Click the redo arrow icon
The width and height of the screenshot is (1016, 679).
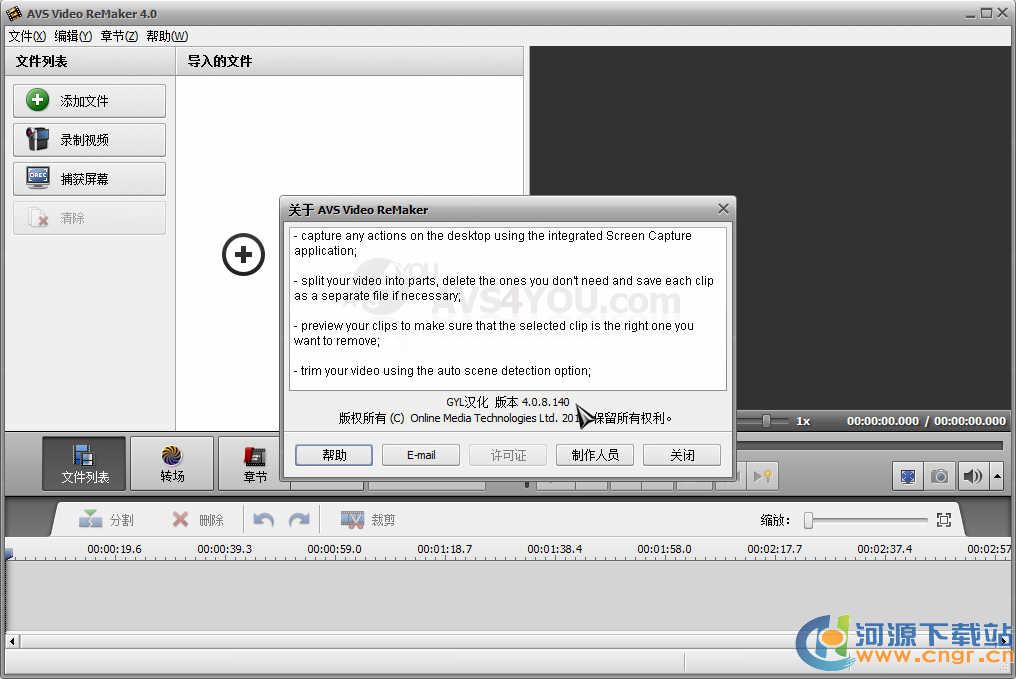pyautogui.click(x=299, y=520)
